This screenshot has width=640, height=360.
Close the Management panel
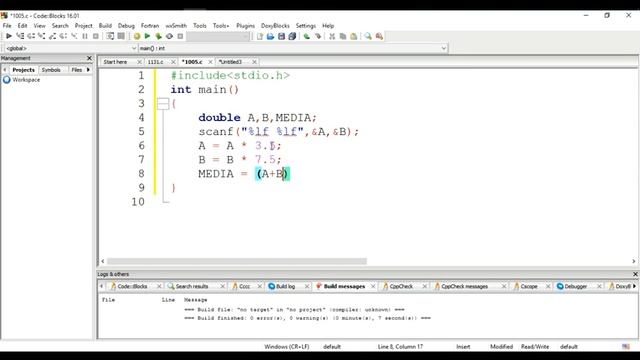89,58
